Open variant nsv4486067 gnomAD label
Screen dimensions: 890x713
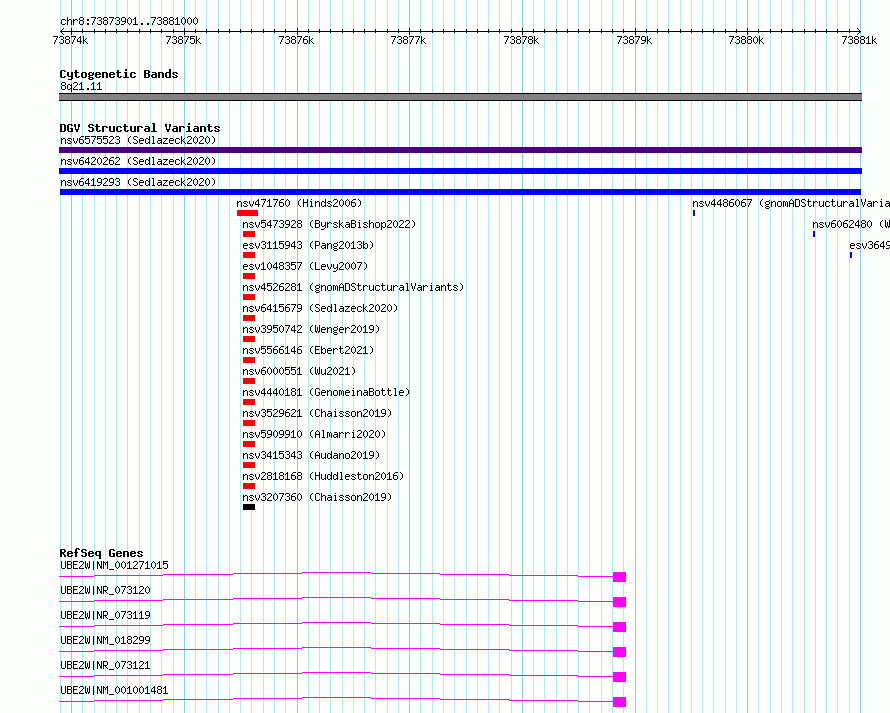pos(791,203)
